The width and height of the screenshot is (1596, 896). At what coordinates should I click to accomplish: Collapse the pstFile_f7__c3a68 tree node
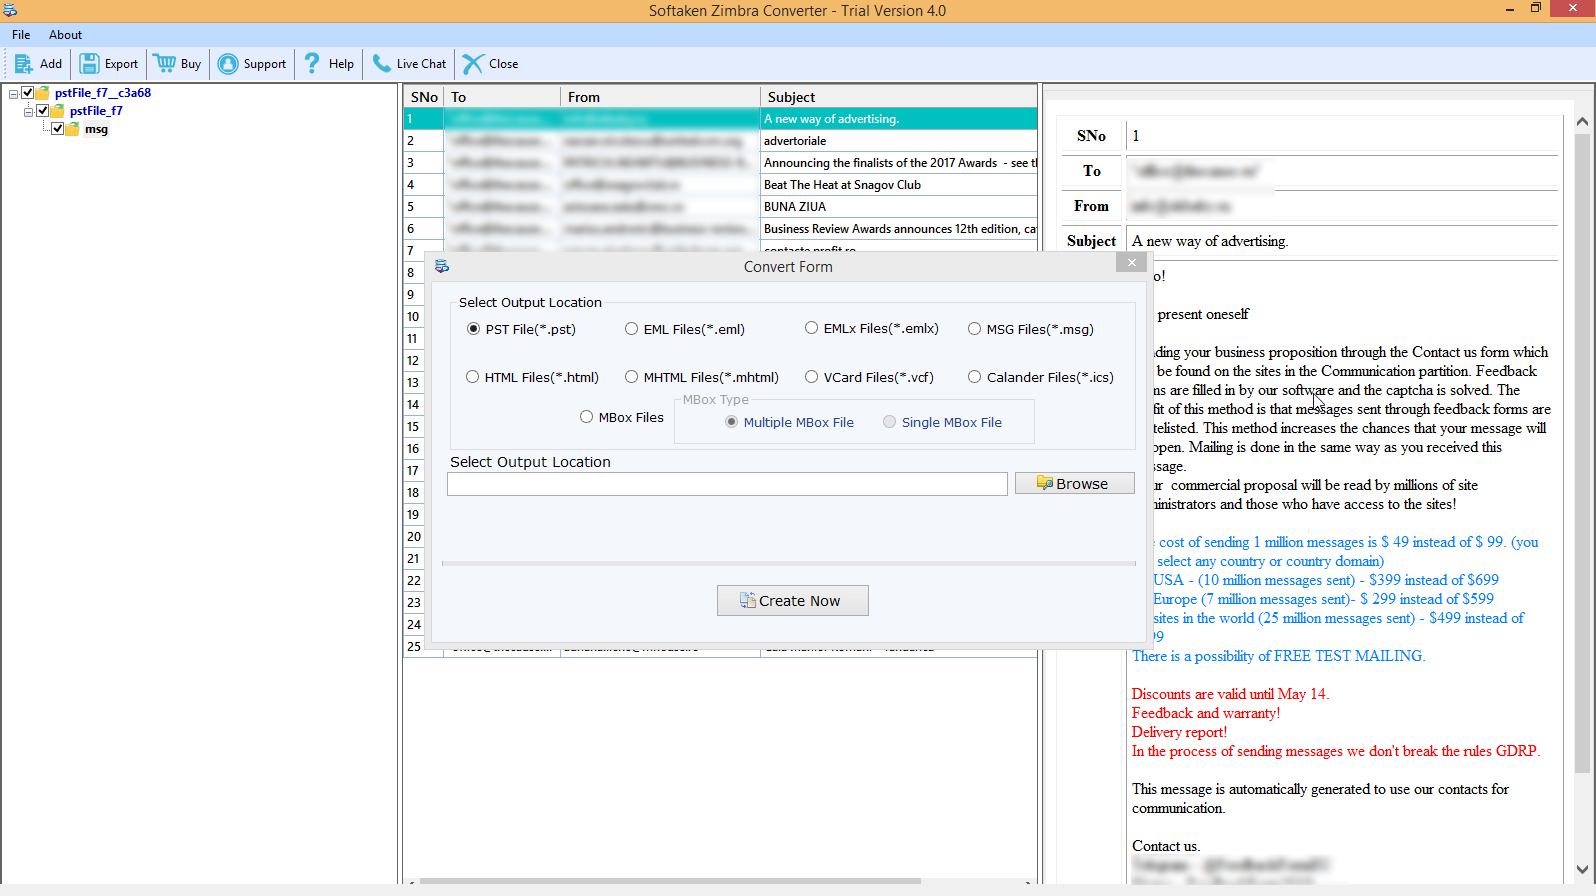[14, 94]
